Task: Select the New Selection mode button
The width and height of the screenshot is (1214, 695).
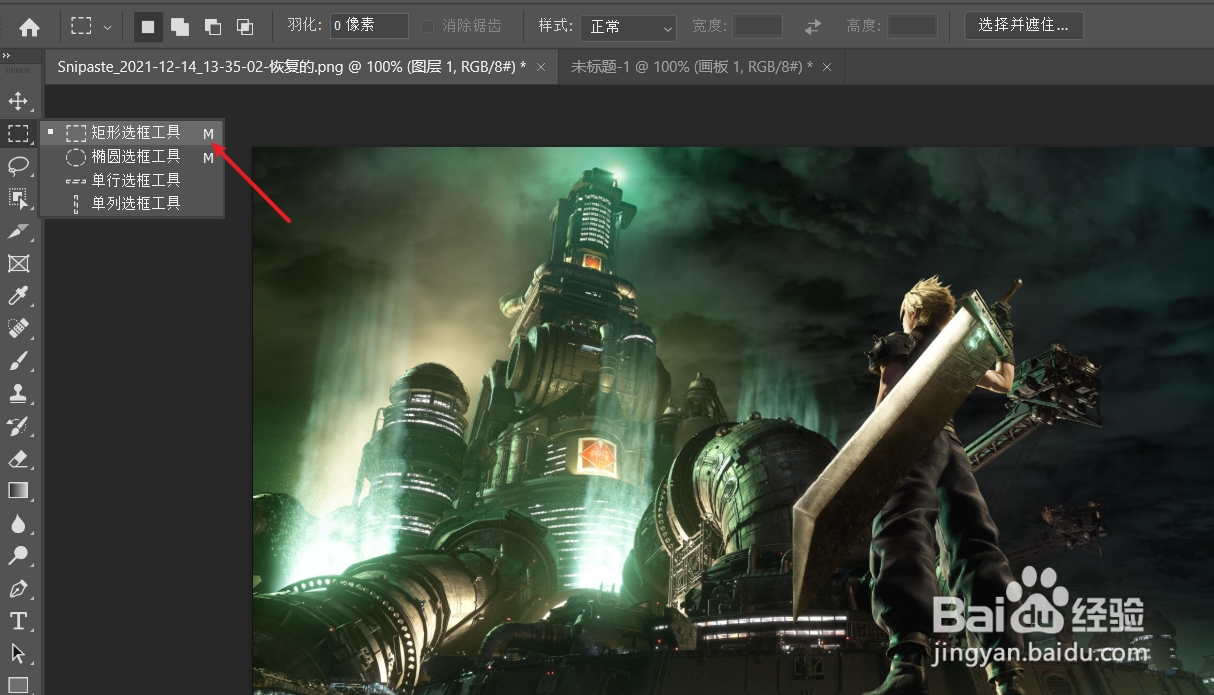Action: (148, 27)
